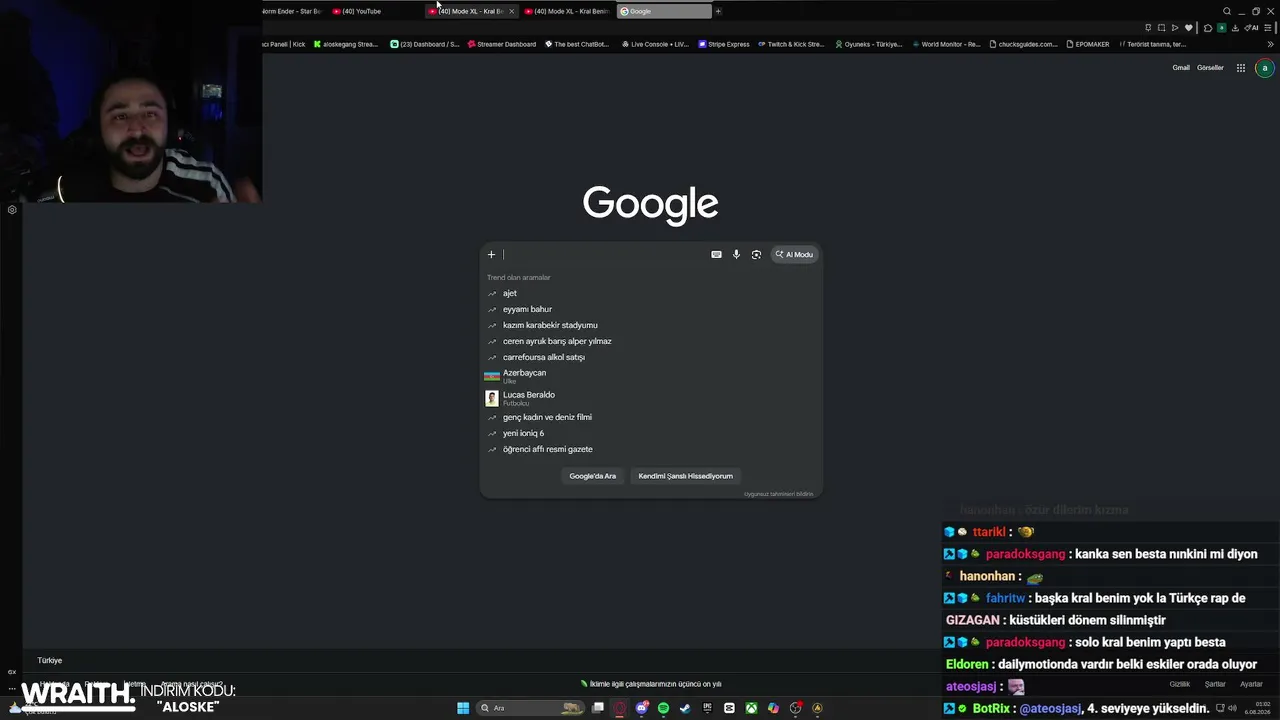Switch to the Norm Ender - Star tab
Screen dimensions: 1280x720
292,11
